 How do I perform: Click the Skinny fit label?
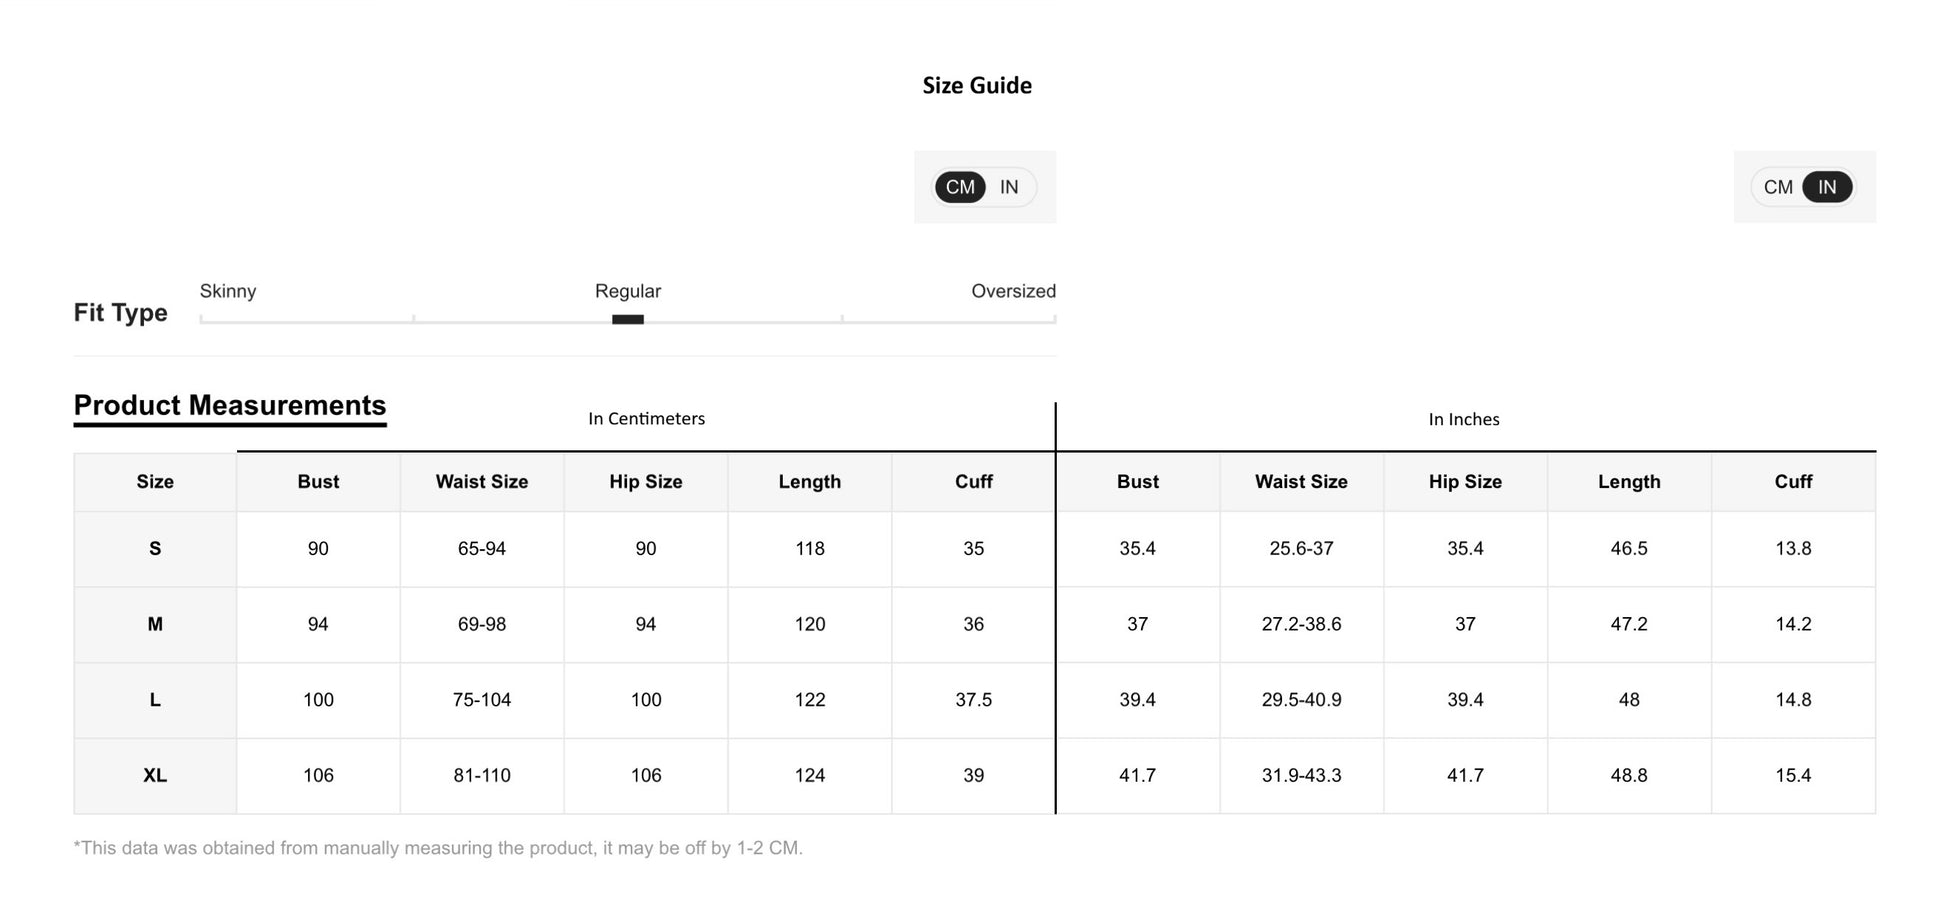(228, 291)
